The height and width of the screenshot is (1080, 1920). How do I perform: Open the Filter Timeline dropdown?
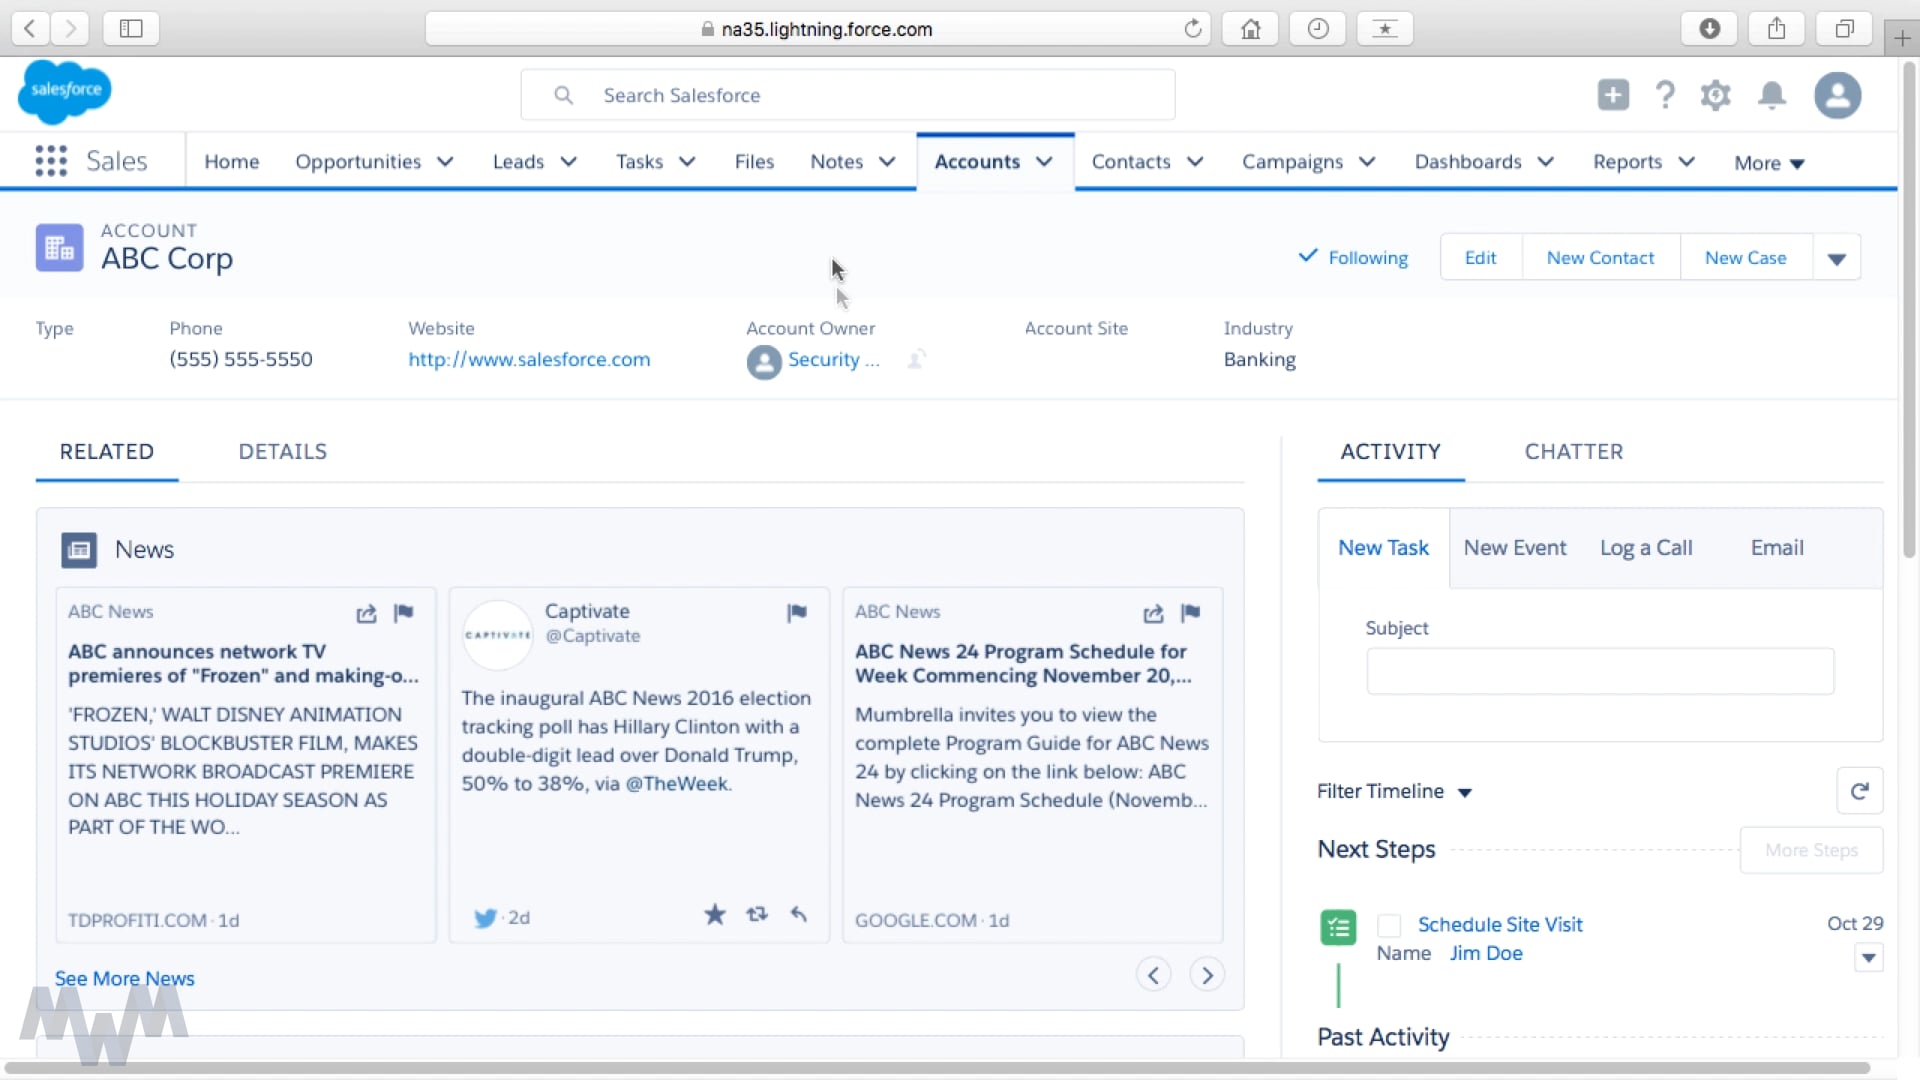1394,791
